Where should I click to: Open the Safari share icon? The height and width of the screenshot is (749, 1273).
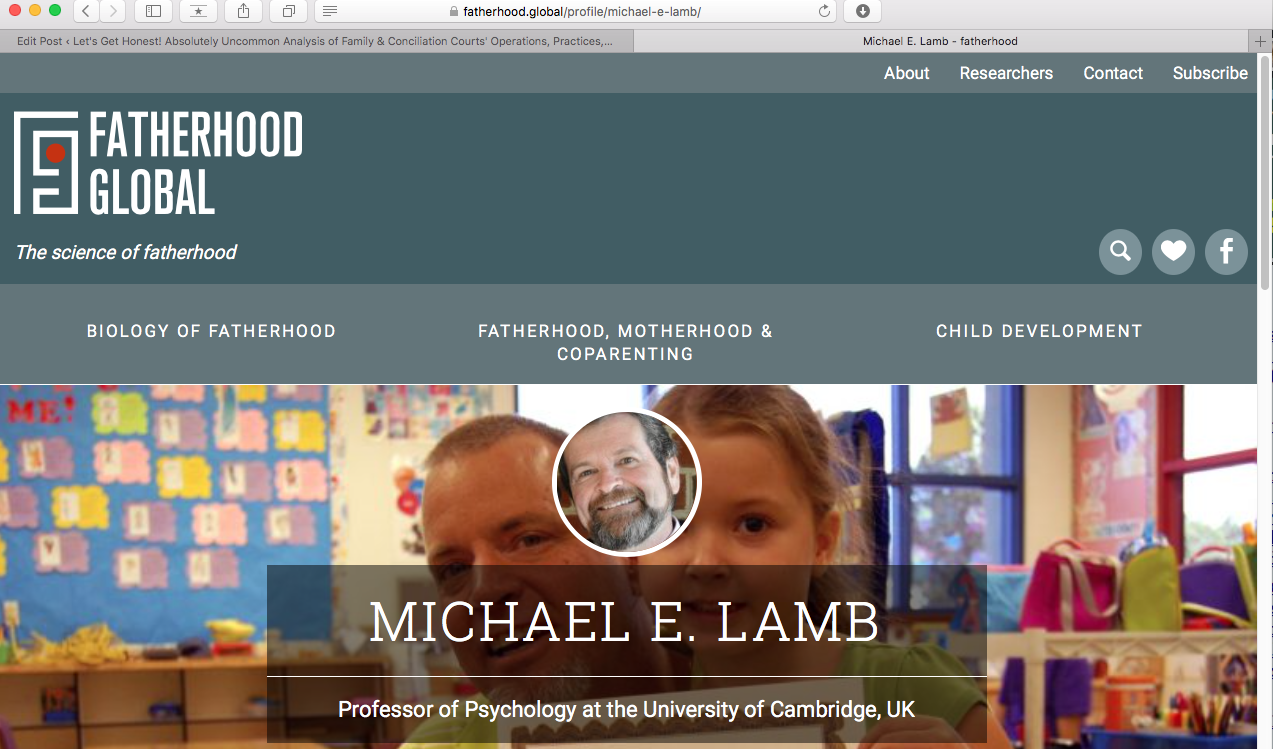coord(244,11)
